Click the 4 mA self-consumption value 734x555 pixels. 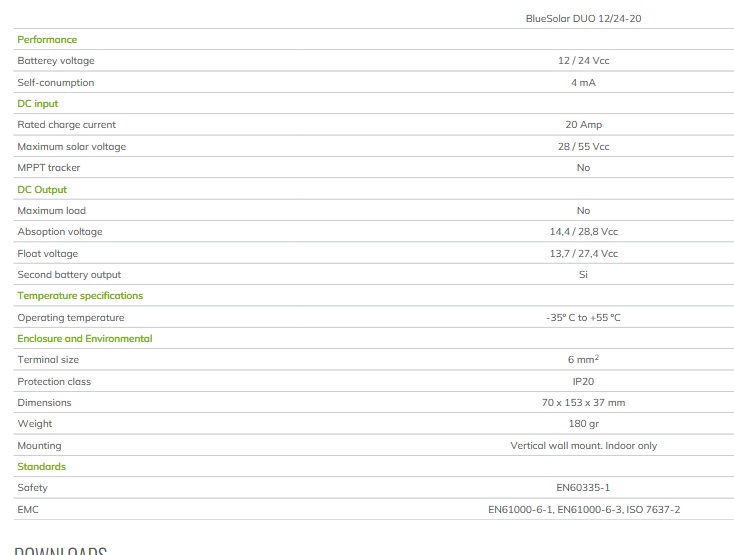(583, 83)
